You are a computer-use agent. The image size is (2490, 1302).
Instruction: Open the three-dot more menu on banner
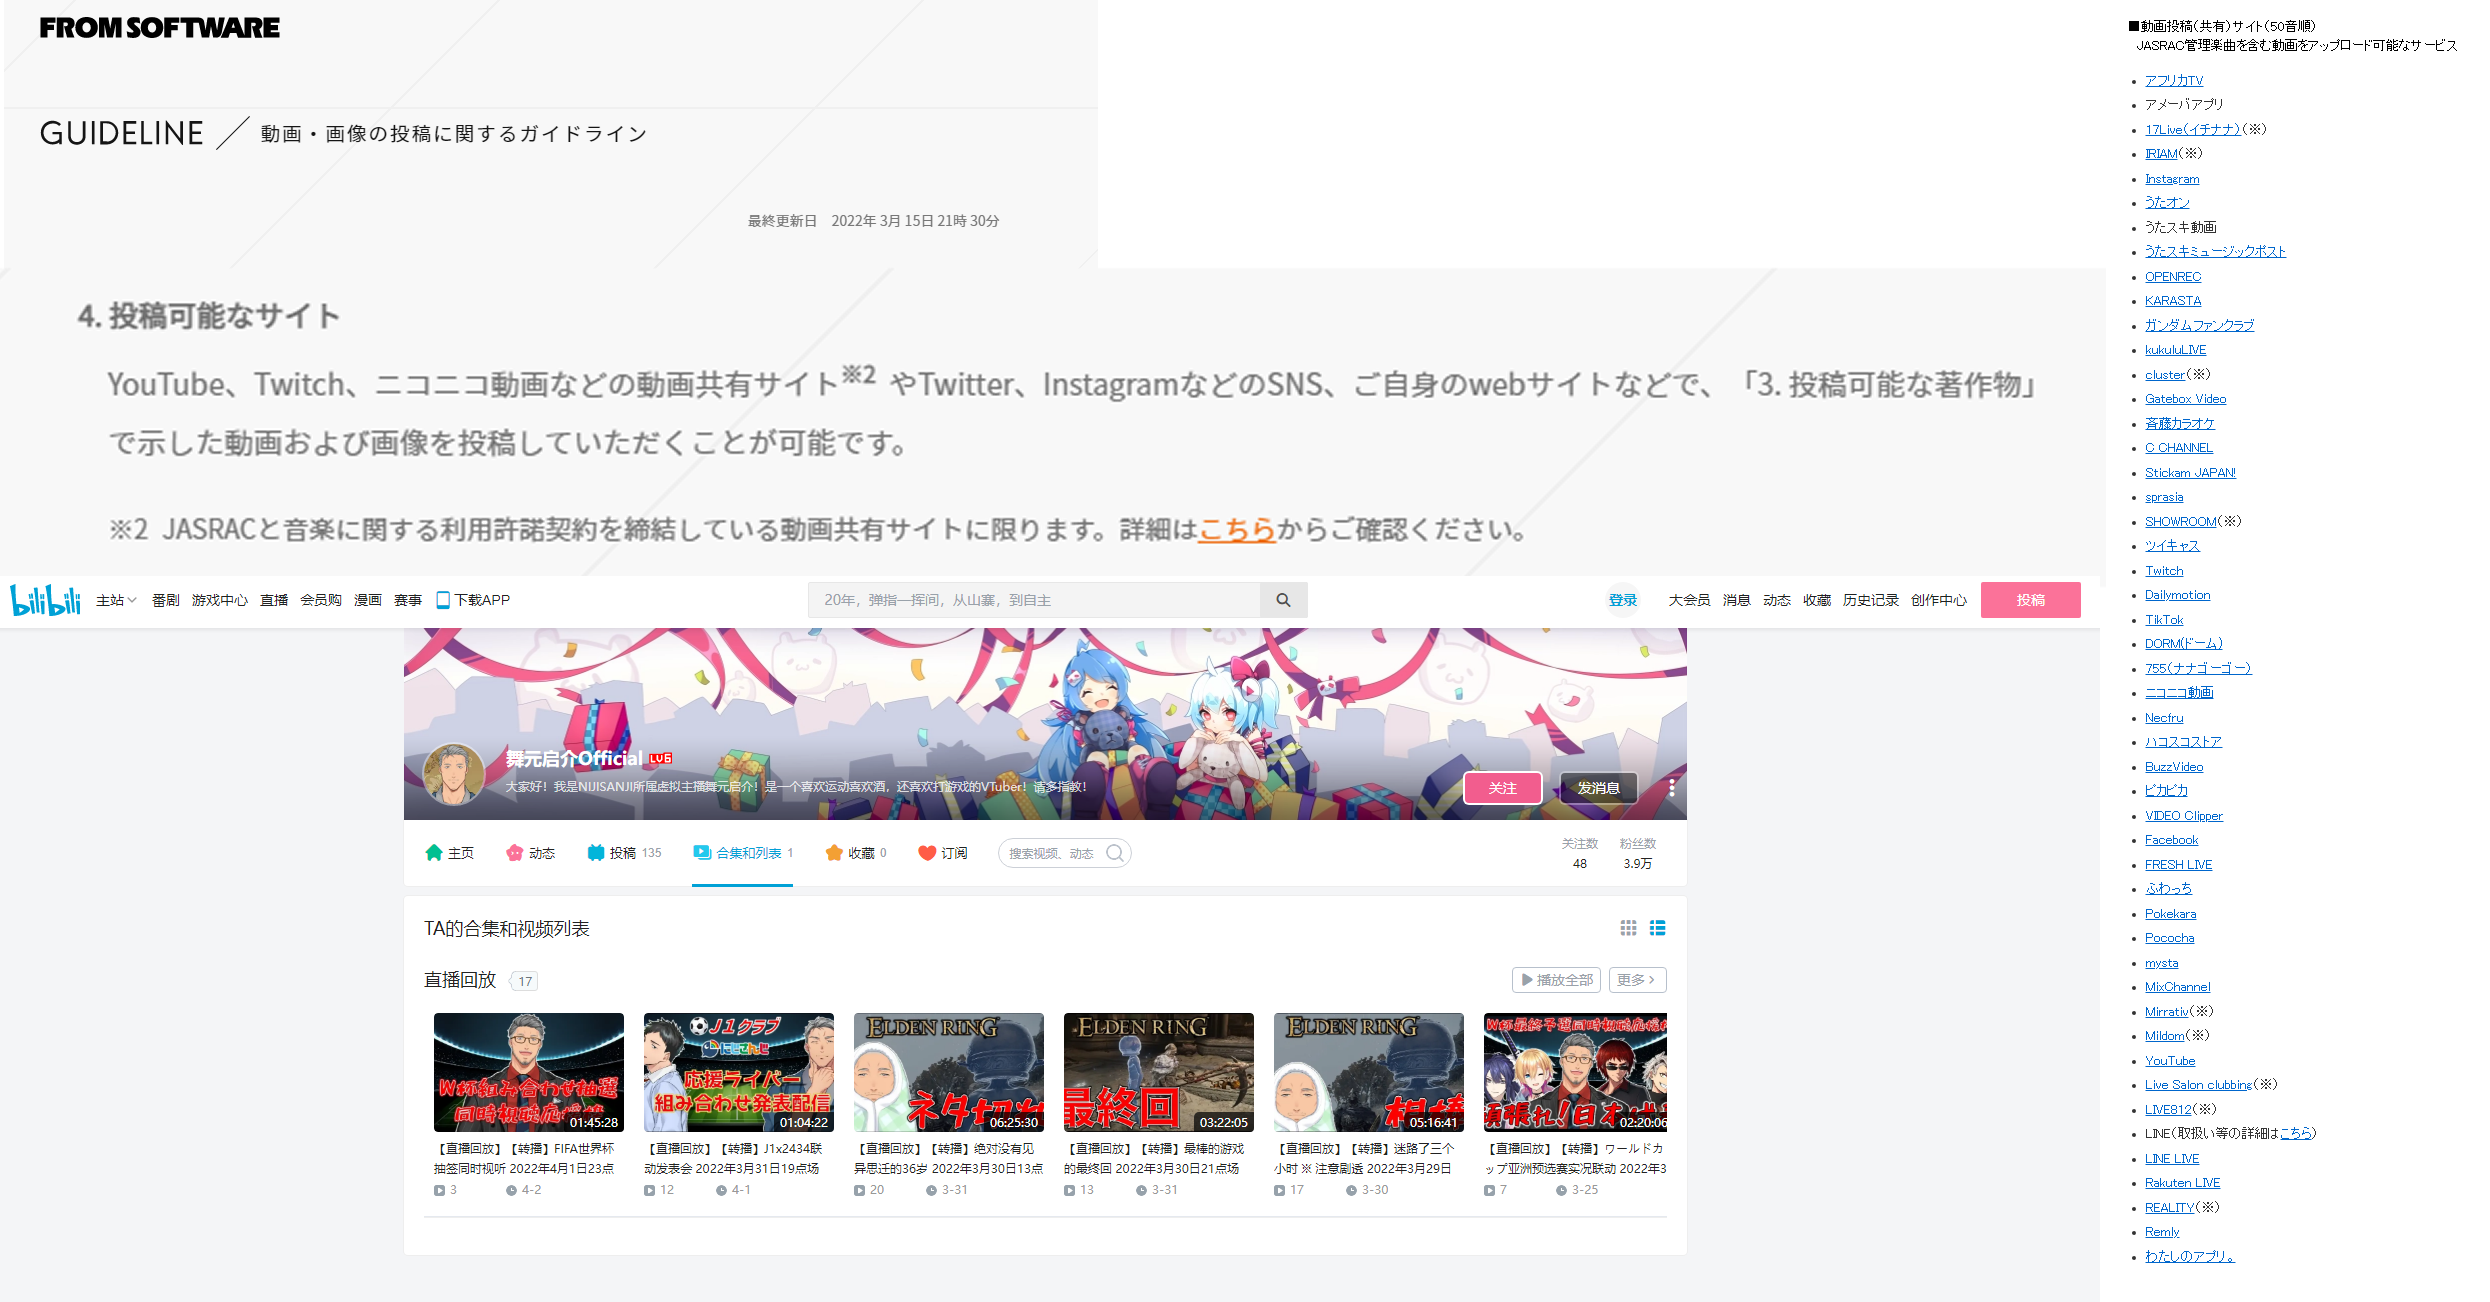pos(1671,788)
